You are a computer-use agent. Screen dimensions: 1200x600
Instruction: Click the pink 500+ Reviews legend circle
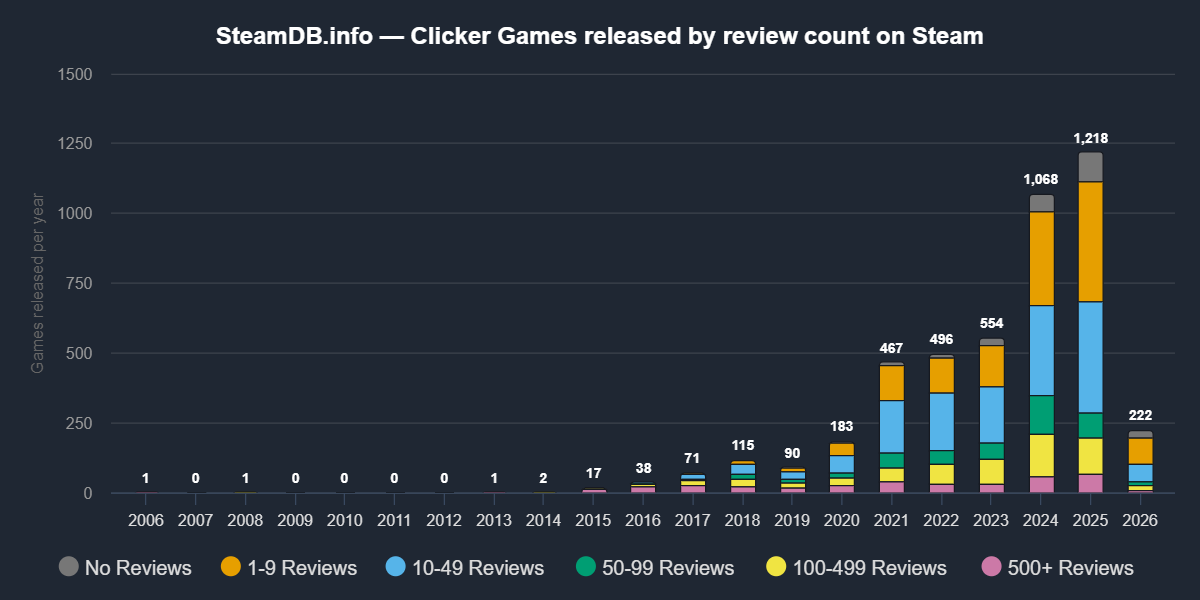tap(991, 567)
